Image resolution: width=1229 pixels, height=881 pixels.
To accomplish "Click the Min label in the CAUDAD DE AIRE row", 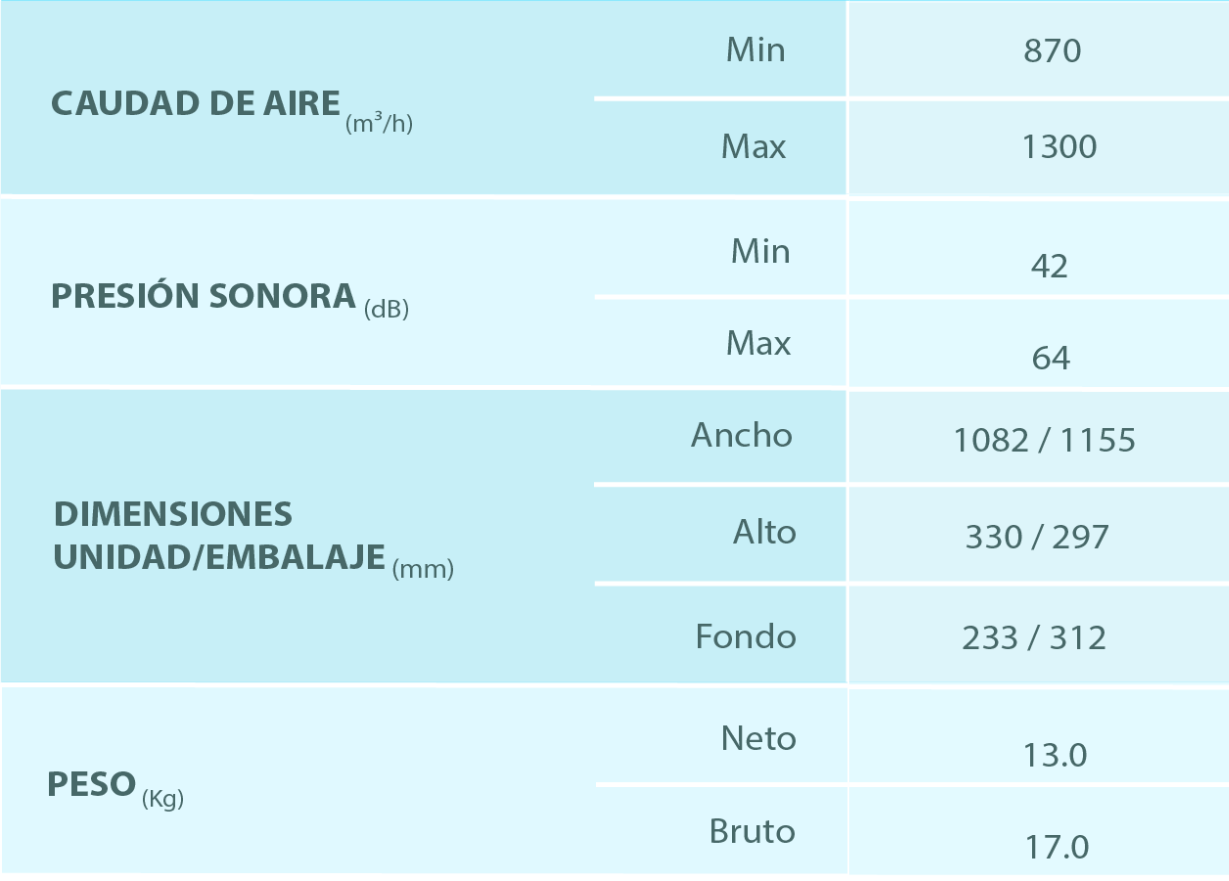I will click(755, 50).
